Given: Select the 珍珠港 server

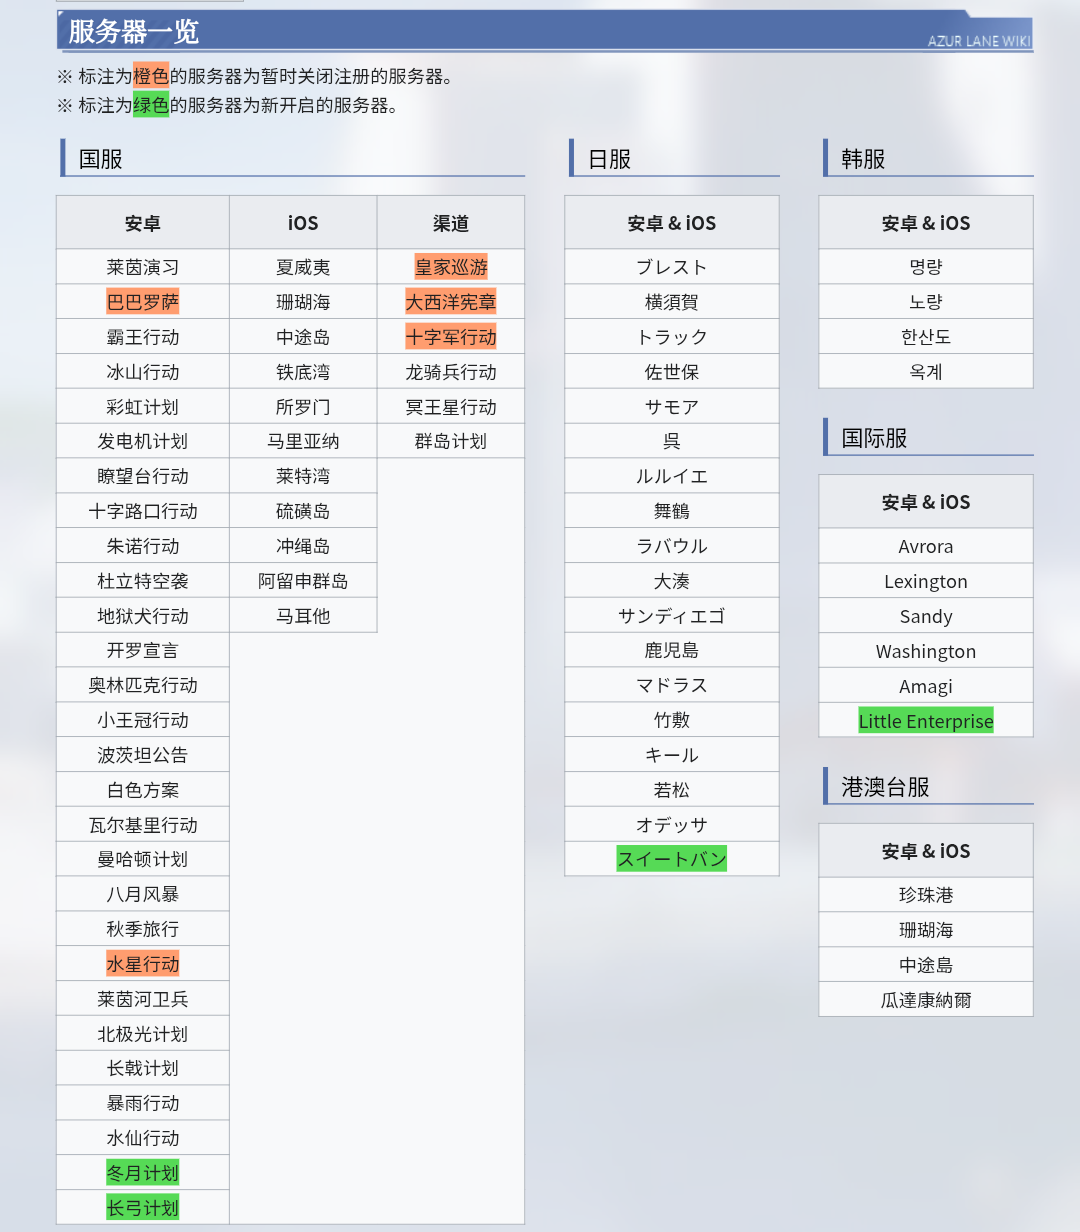Looking at the screenshot, I should pyautogui.click(x=926, y=895).
